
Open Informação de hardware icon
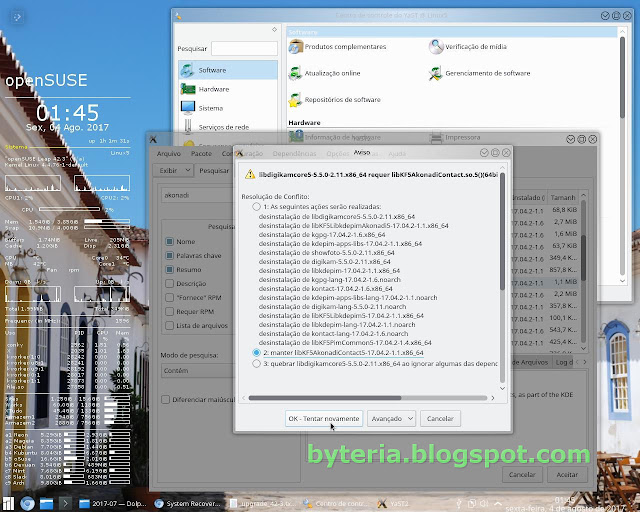296,137
